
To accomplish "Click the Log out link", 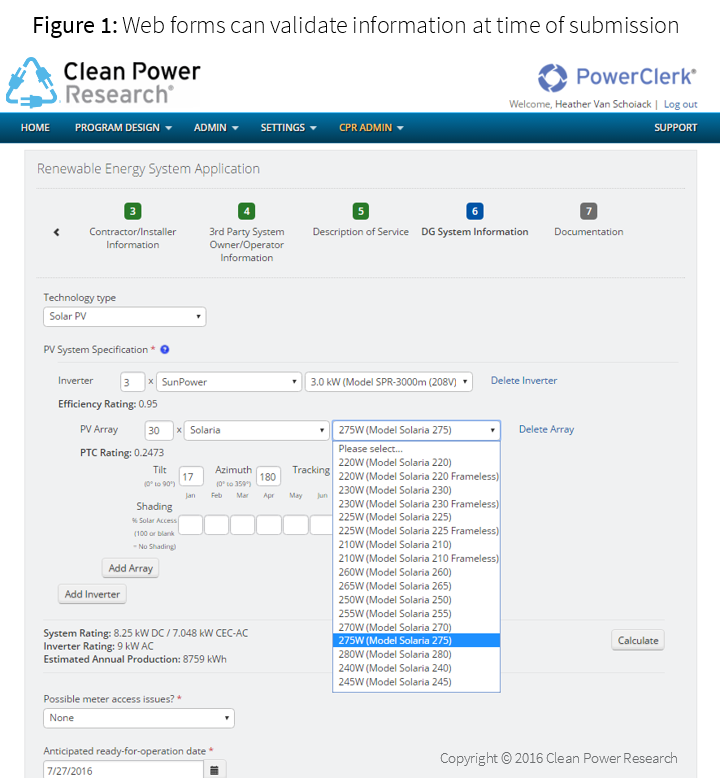I will (680, 104).
